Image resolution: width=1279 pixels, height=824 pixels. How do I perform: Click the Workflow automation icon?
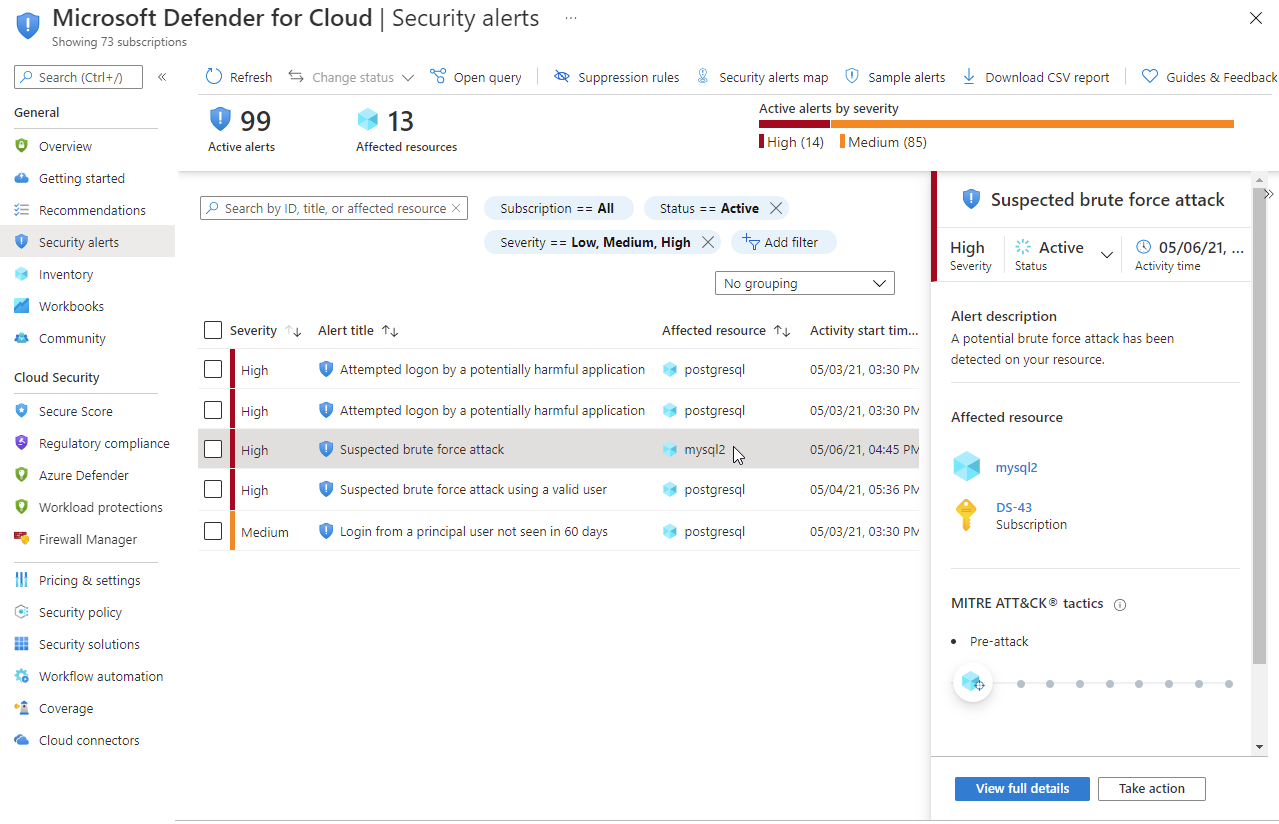[x=22, y=676]
